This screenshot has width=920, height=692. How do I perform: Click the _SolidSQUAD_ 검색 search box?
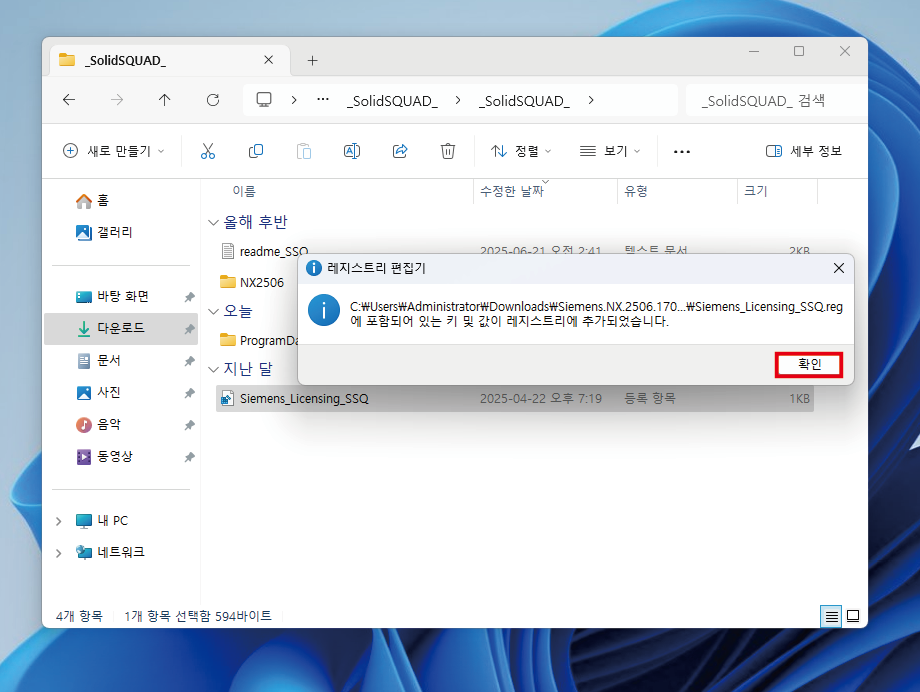[x=774, y=101]
